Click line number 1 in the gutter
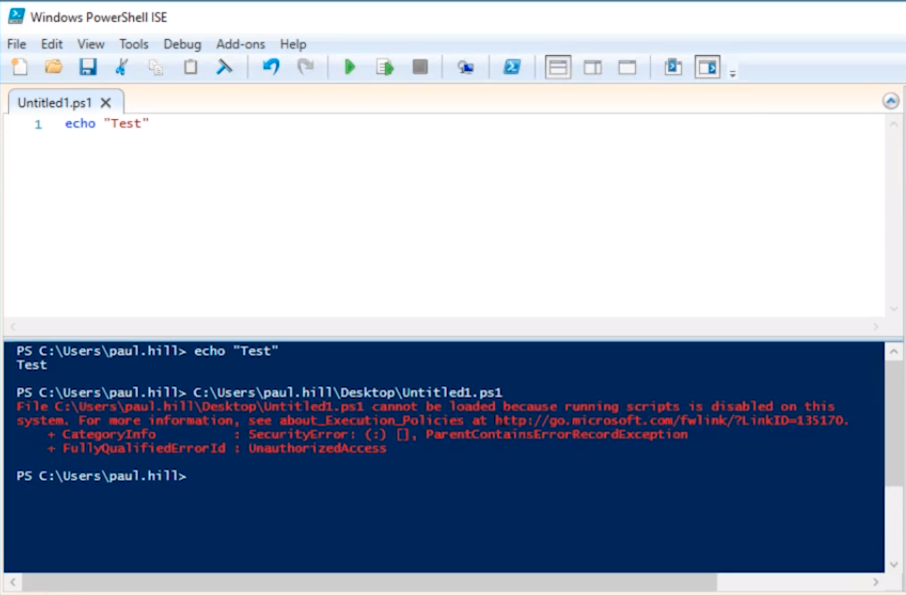The width and height of the screenshot is (906, 595). point(38,124)
